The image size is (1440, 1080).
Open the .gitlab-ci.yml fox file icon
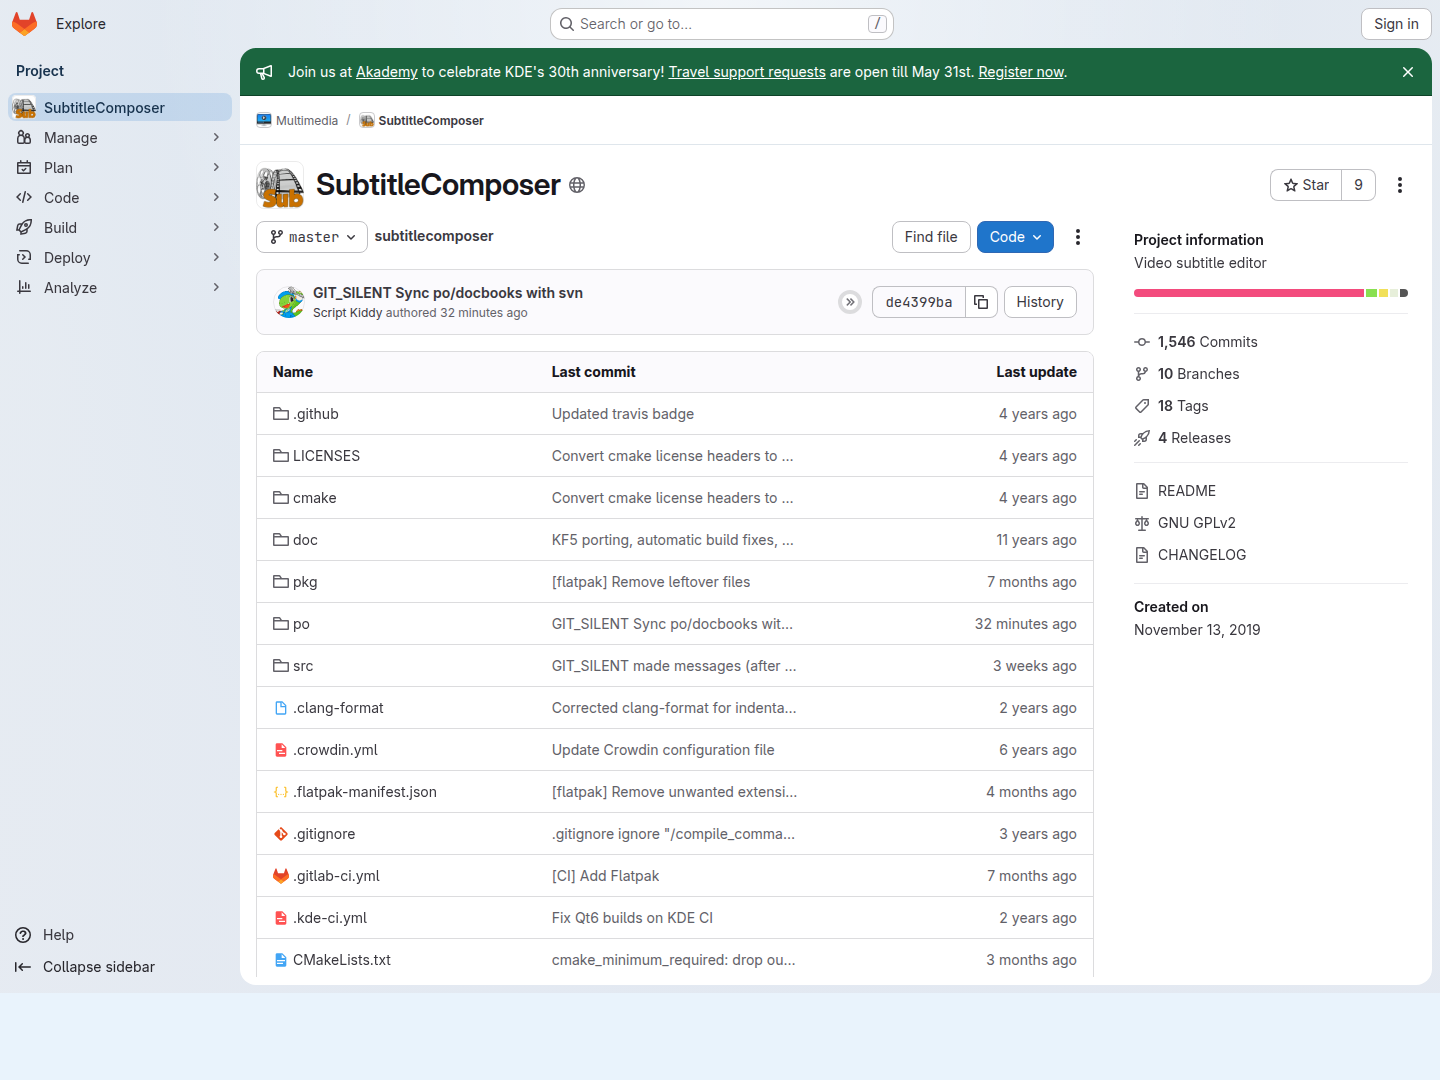281,876
